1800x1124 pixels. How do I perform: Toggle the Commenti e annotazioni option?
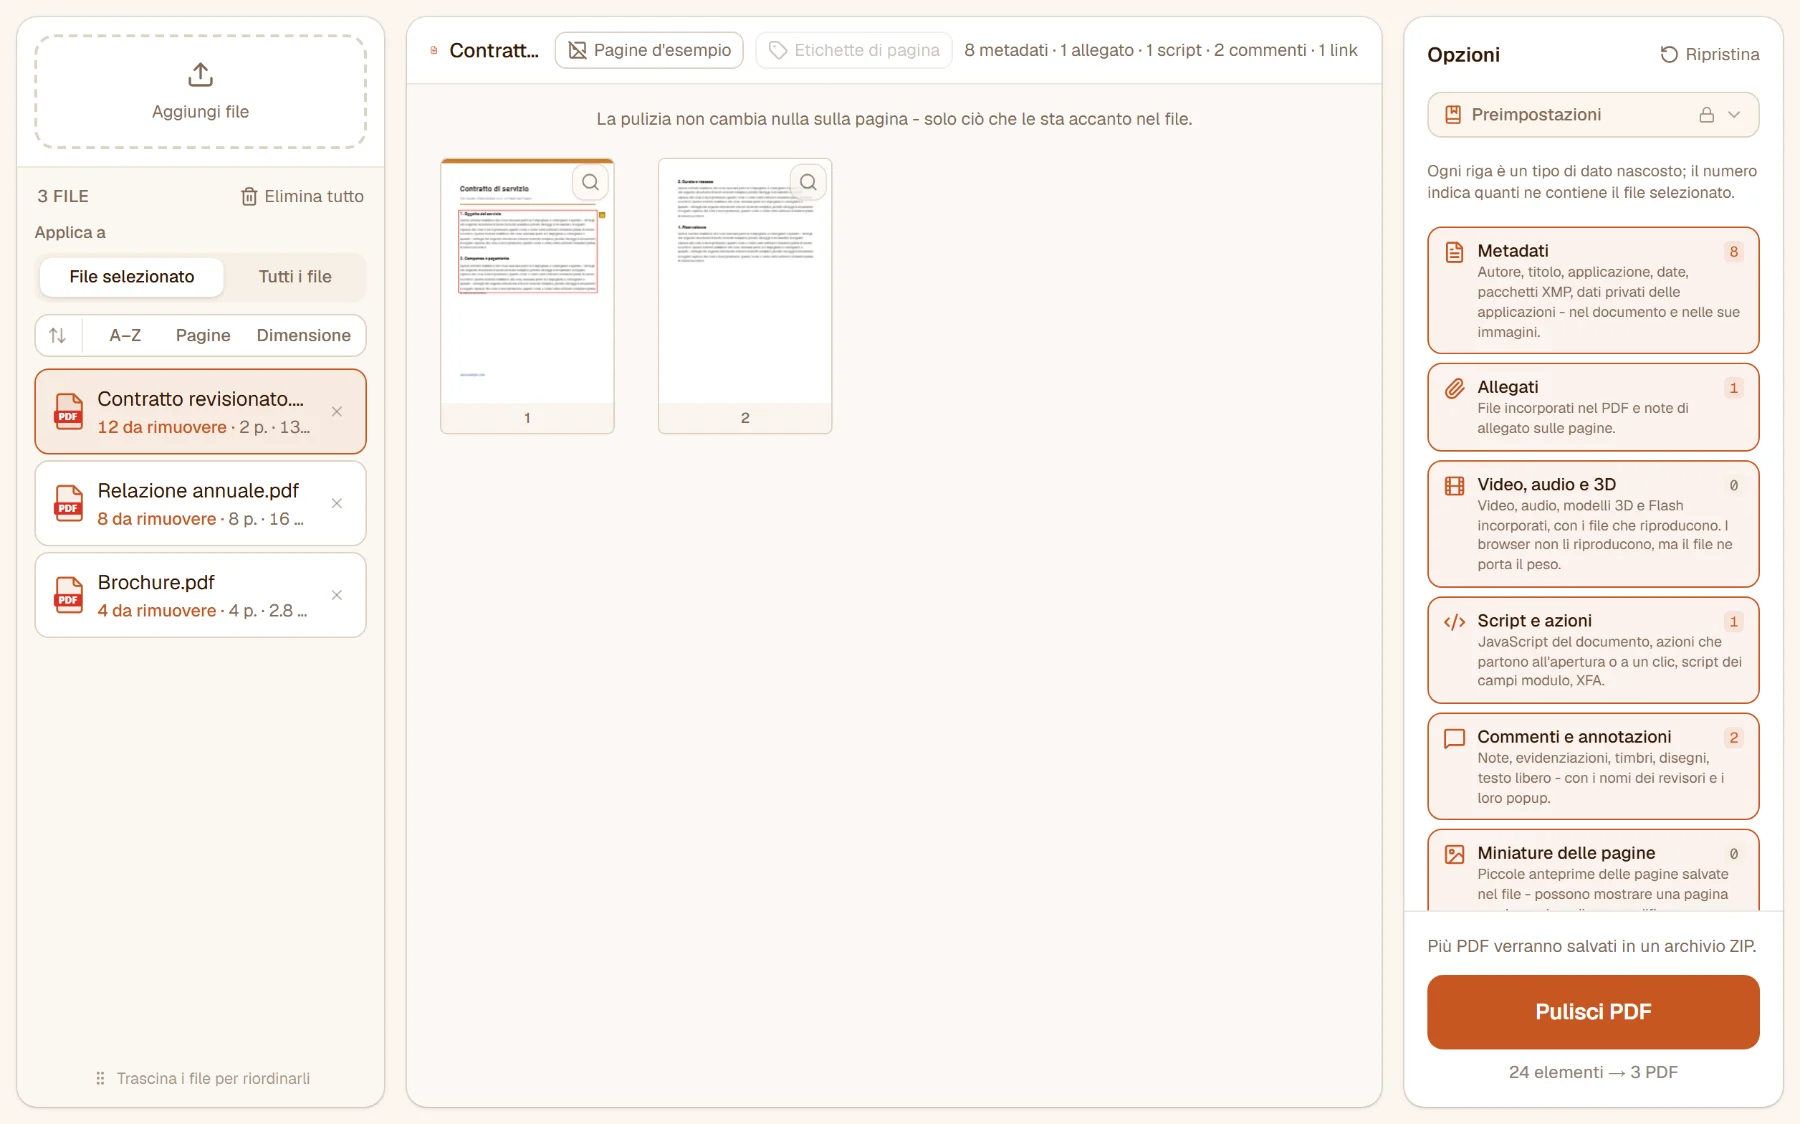1593,766
